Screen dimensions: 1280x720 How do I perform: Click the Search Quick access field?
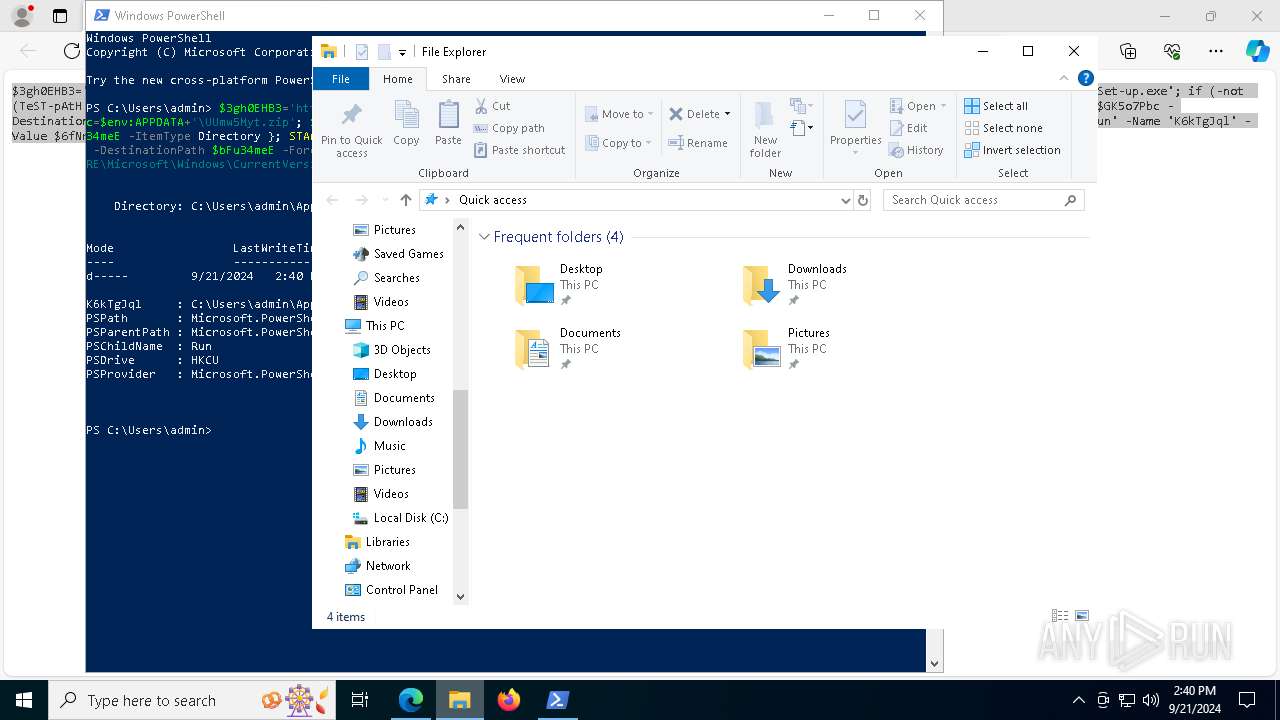tap(983, 200)
